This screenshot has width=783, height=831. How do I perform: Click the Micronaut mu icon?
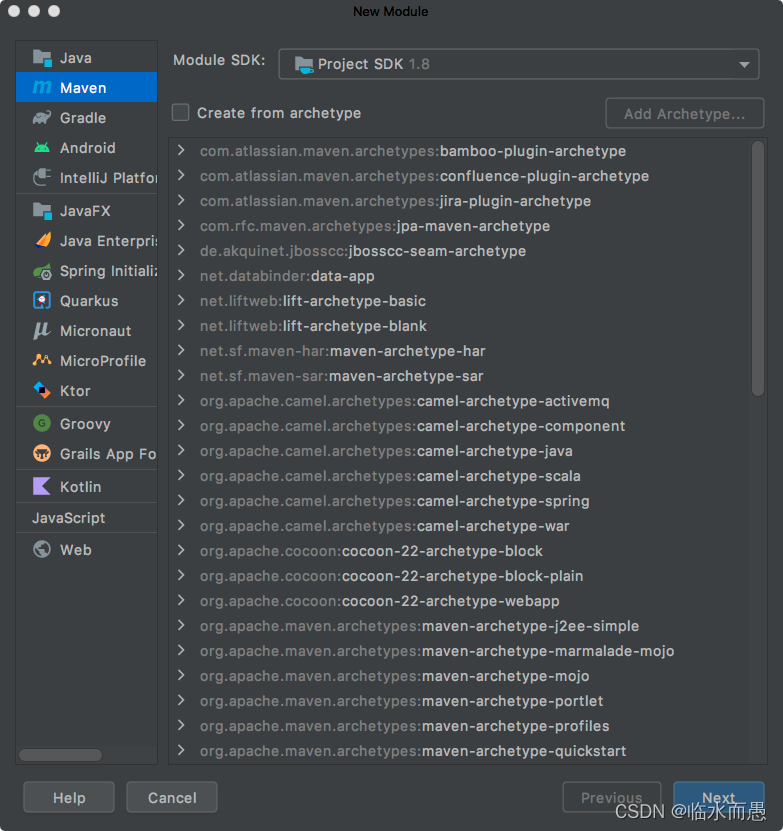[42, 331]
